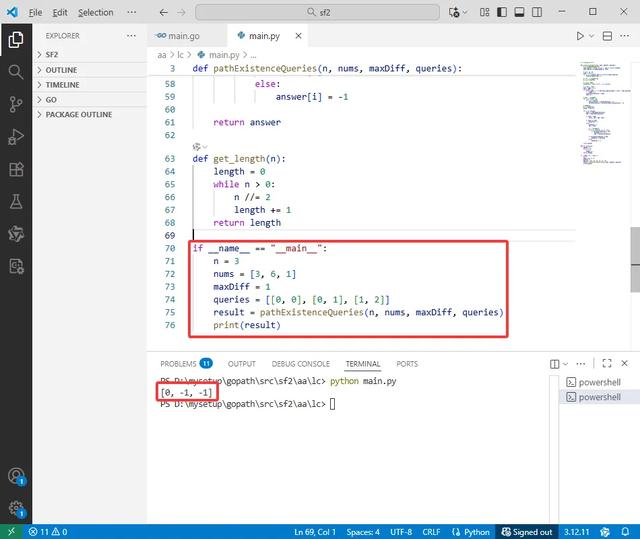Open the Run and Debug view

tap(16, 137)
